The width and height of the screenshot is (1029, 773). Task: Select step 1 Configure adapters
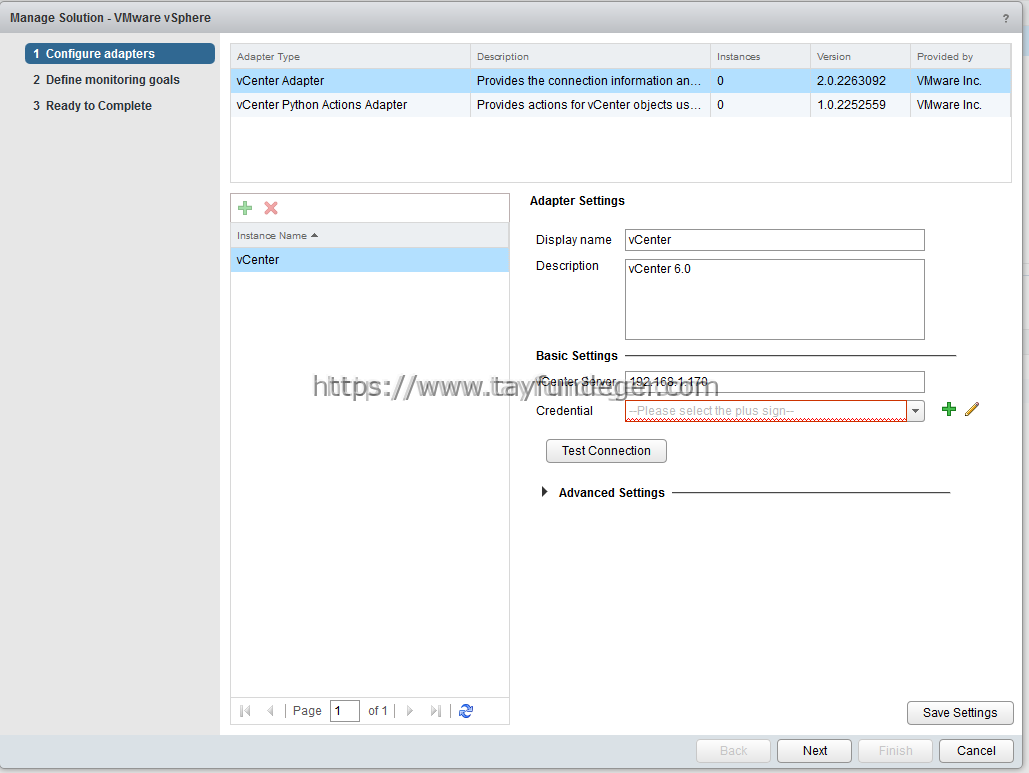[x=120, y=54]
